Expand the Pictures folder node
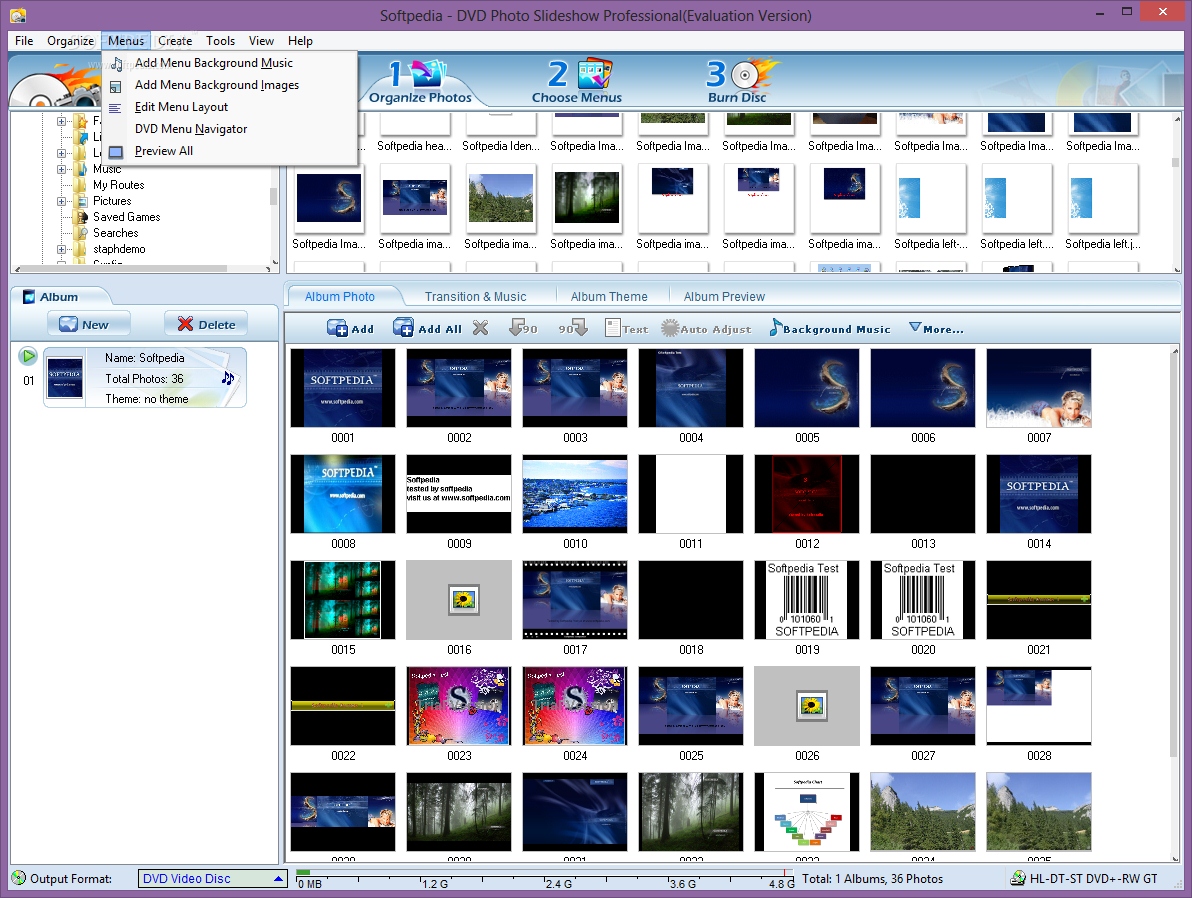The height and width of the screenshot is (898, 1192). pos(62,201)
